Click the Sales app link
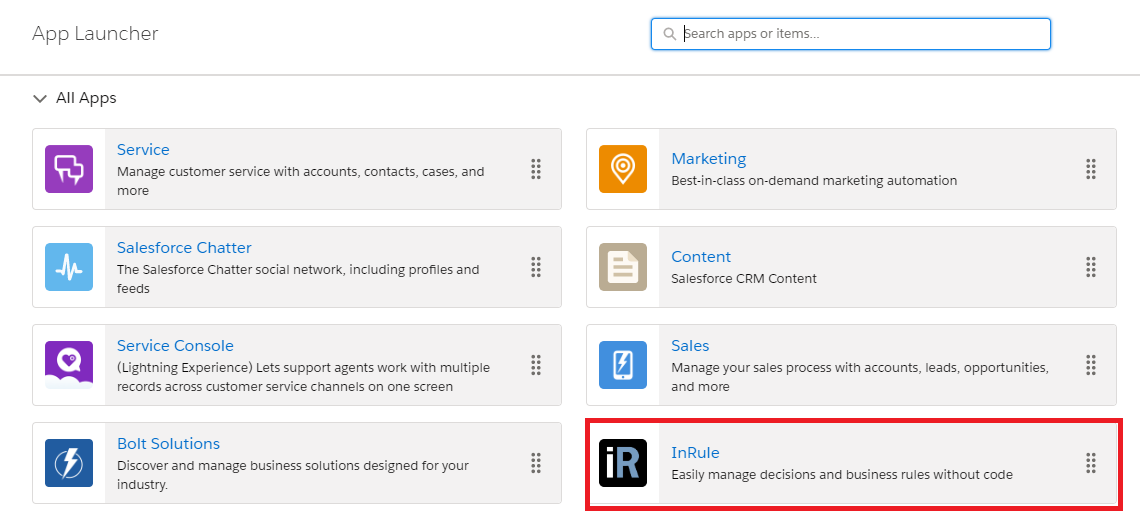This screenshot has height=522, width=1140. (x=690, y=345)
